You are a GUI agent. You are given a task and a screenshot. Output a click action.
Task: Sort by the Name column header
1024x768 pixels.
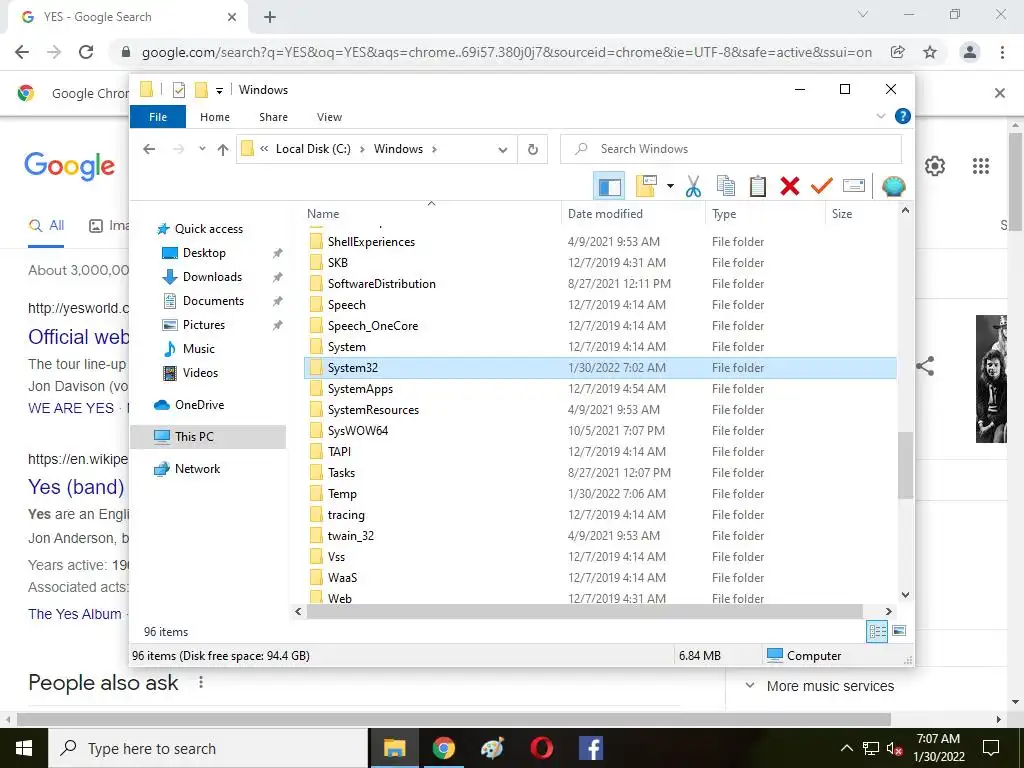[x=433, y=214]
